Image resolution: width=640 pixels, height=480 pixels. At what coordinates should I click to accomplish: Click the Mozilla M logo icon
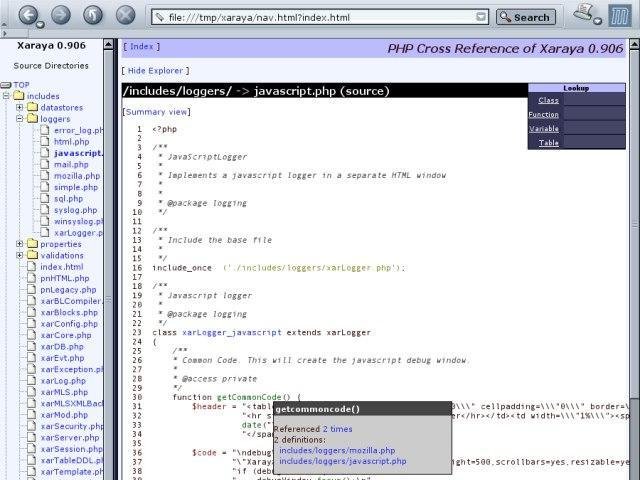click(x=620, y=16)
